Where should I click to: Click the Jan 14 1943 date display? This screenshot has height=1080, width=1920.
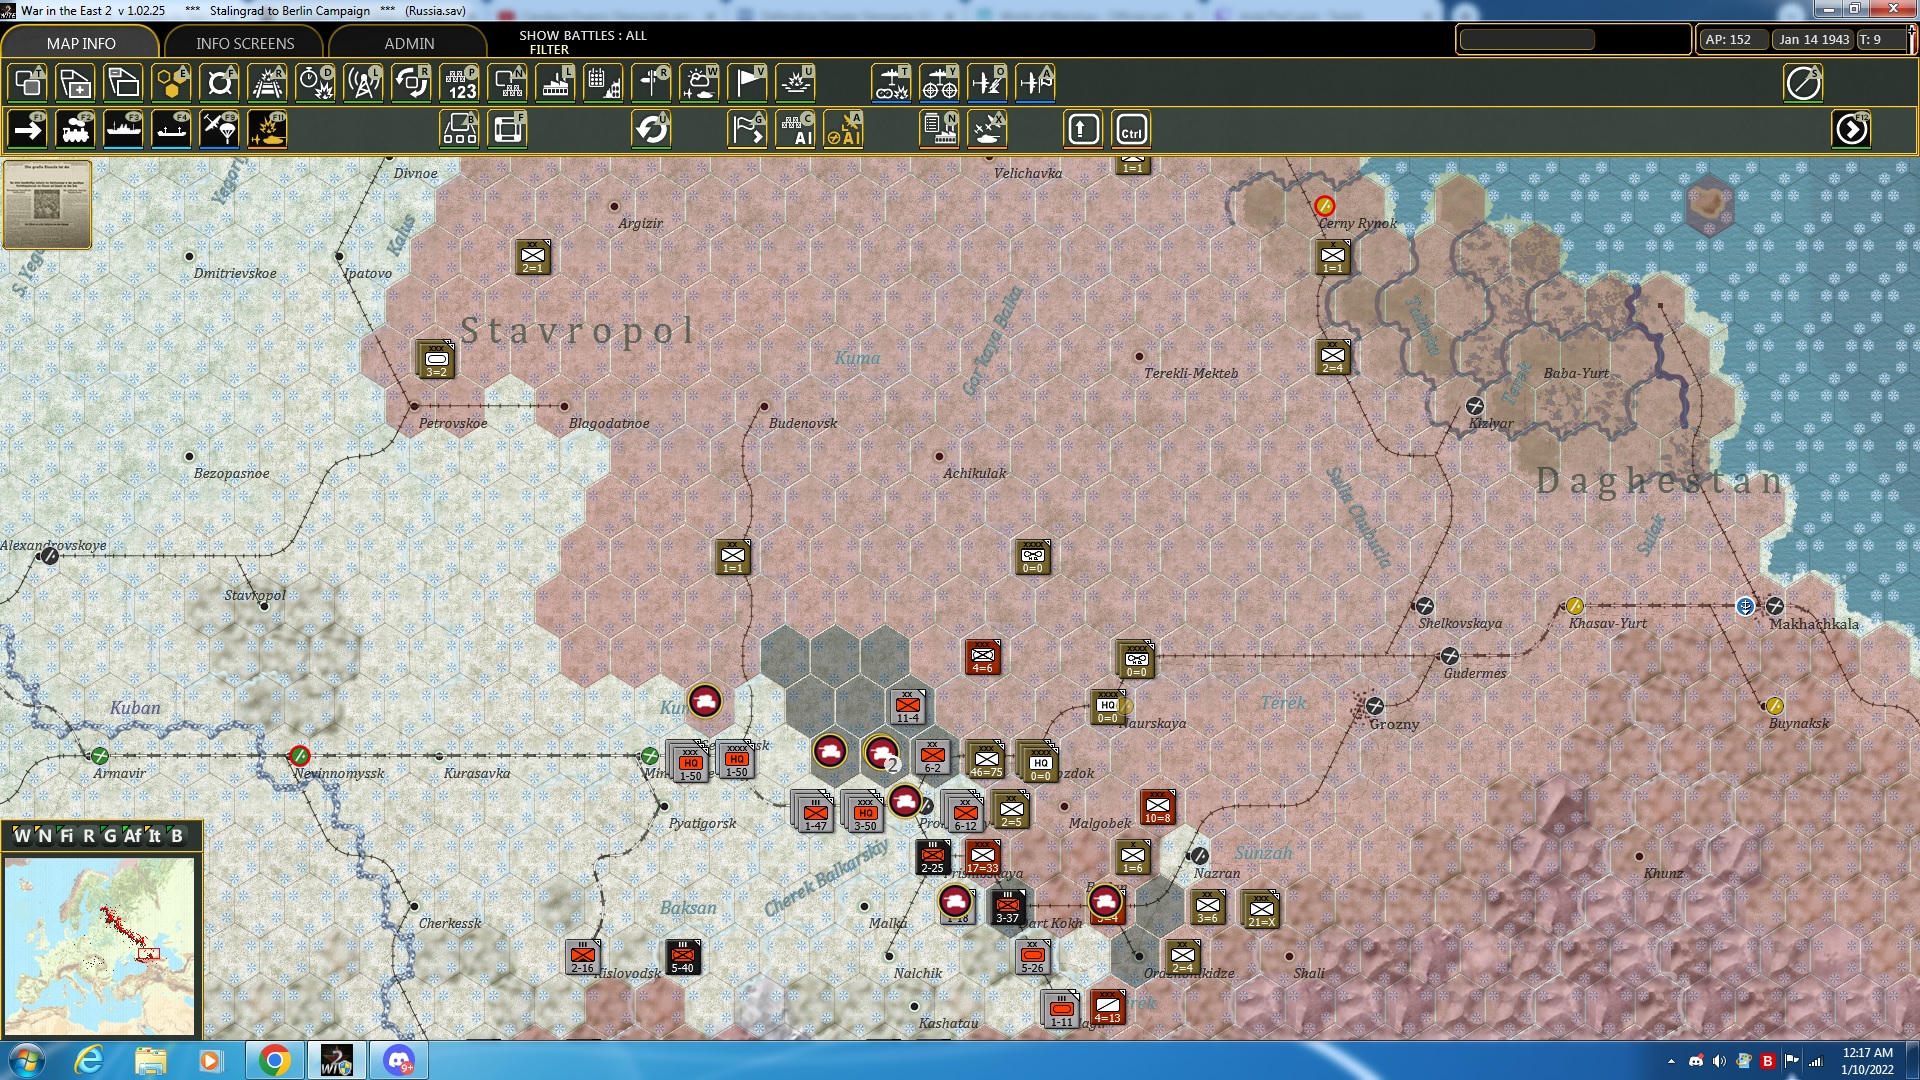[x=1813, y=40]
